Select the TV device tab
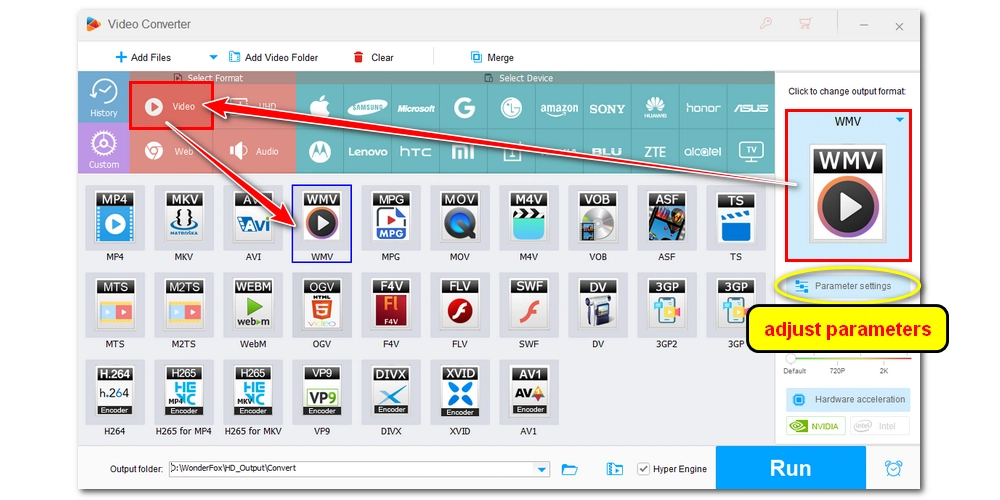This screenshot has height=500, width=1000. point(751,151)
